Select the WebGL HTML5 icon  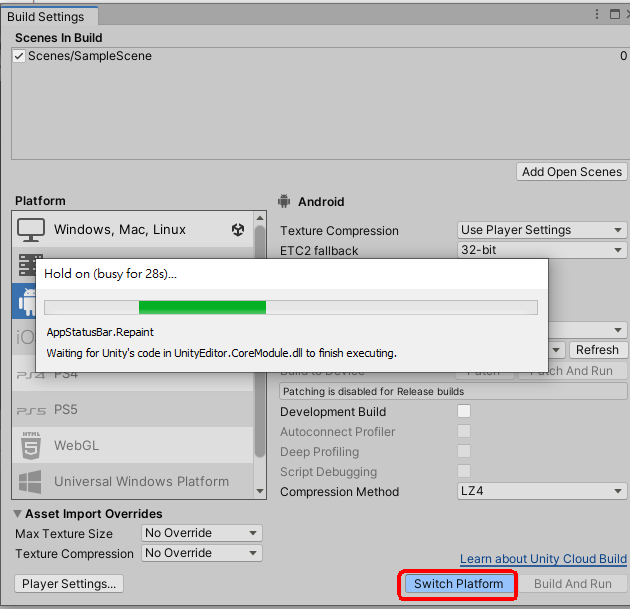[31, 446]
